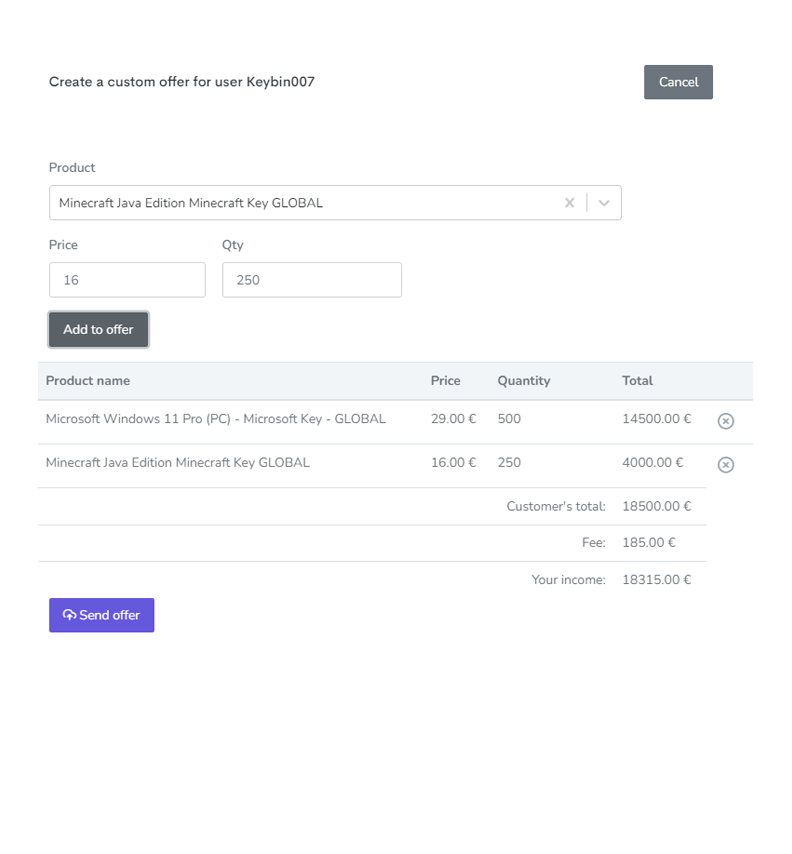Select the Minecraft Java Edition table row name
This screenshot has height=854, width=792.
[178, 462]
